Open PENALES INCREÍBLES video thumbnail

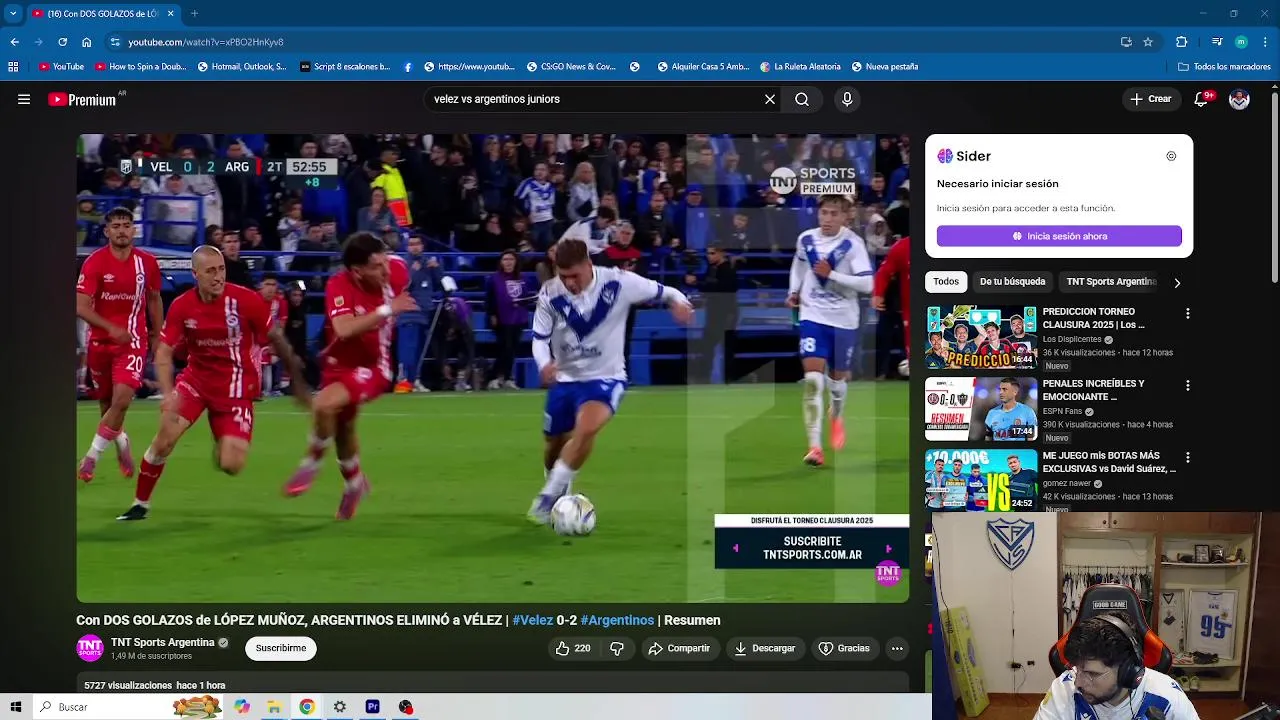[x=981, y=409]
